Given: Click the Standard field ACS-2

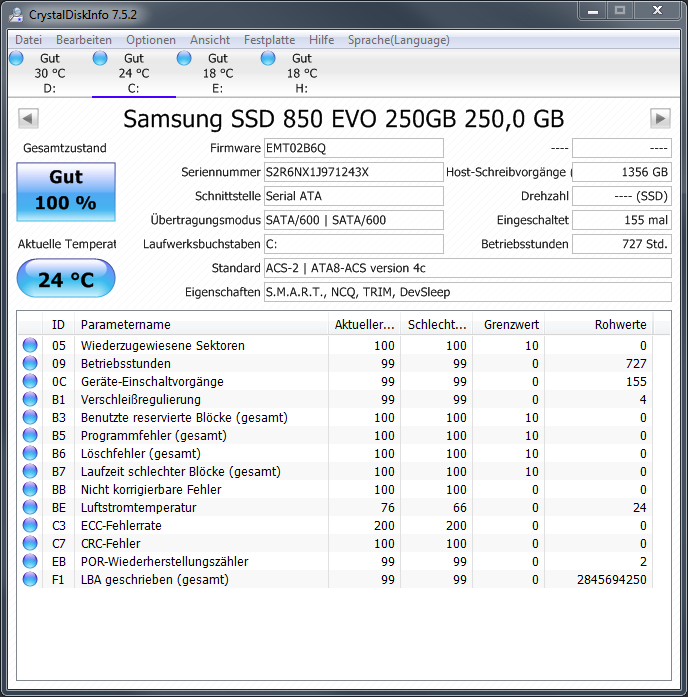Looking at the screenshot, I should coord(468,268).
